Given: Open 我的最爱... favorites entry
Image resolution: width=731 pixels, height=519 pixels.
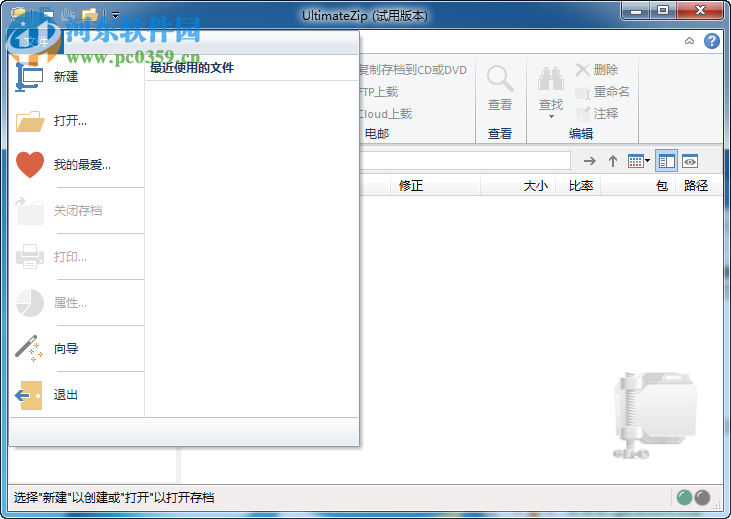Looking at the screenshot, I should click(x=77, y=165).
